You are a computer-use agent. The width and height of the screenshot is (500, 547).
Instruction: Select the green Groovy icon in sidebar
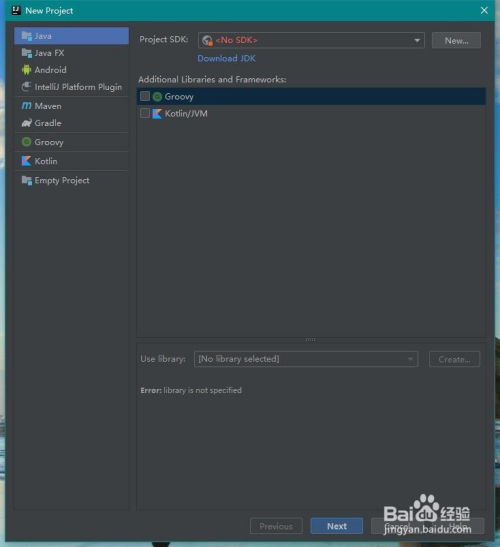(27, 142)
